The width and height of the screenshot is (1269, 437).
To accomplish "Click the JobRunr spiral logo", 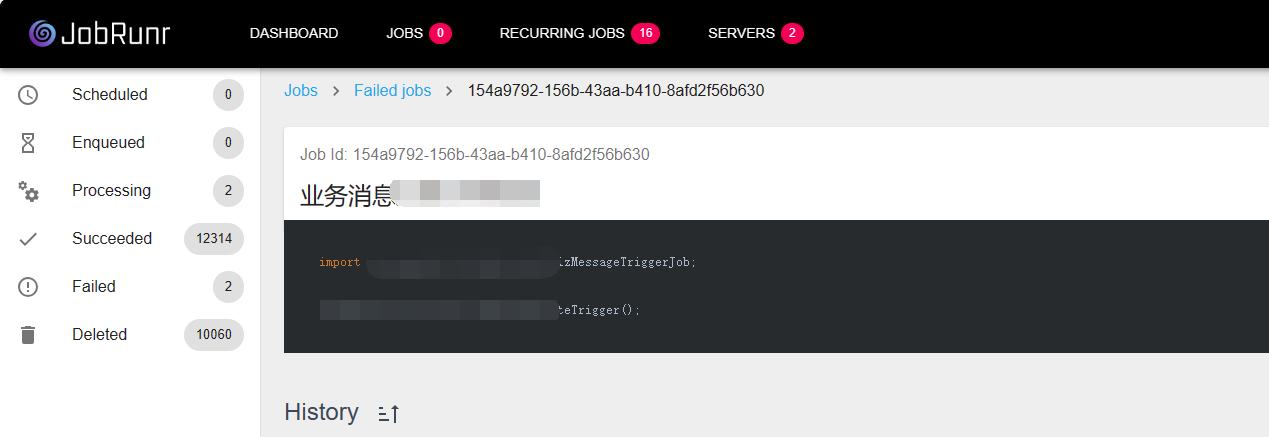I will click(42, 33).
